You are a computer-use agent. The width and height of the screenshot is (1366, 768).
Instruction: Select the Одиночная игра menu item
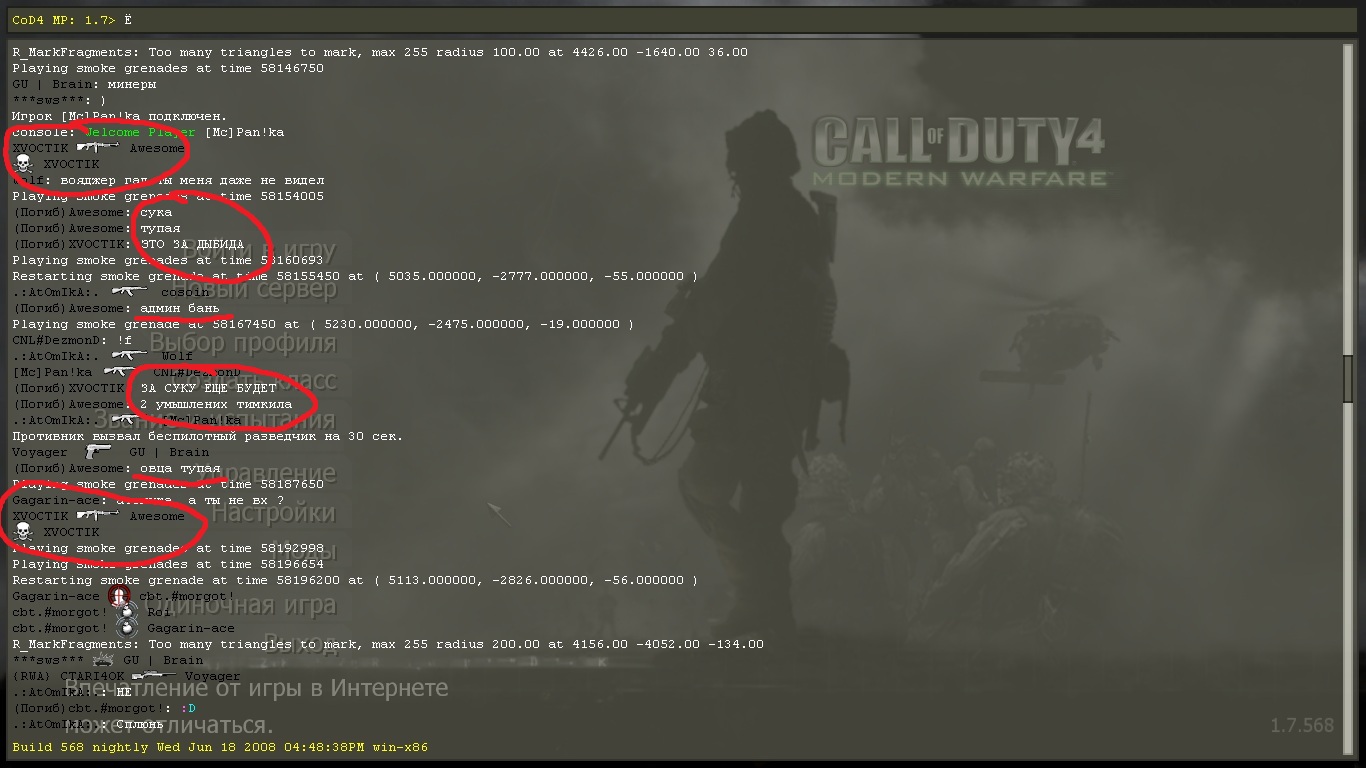tap(244, 605)
